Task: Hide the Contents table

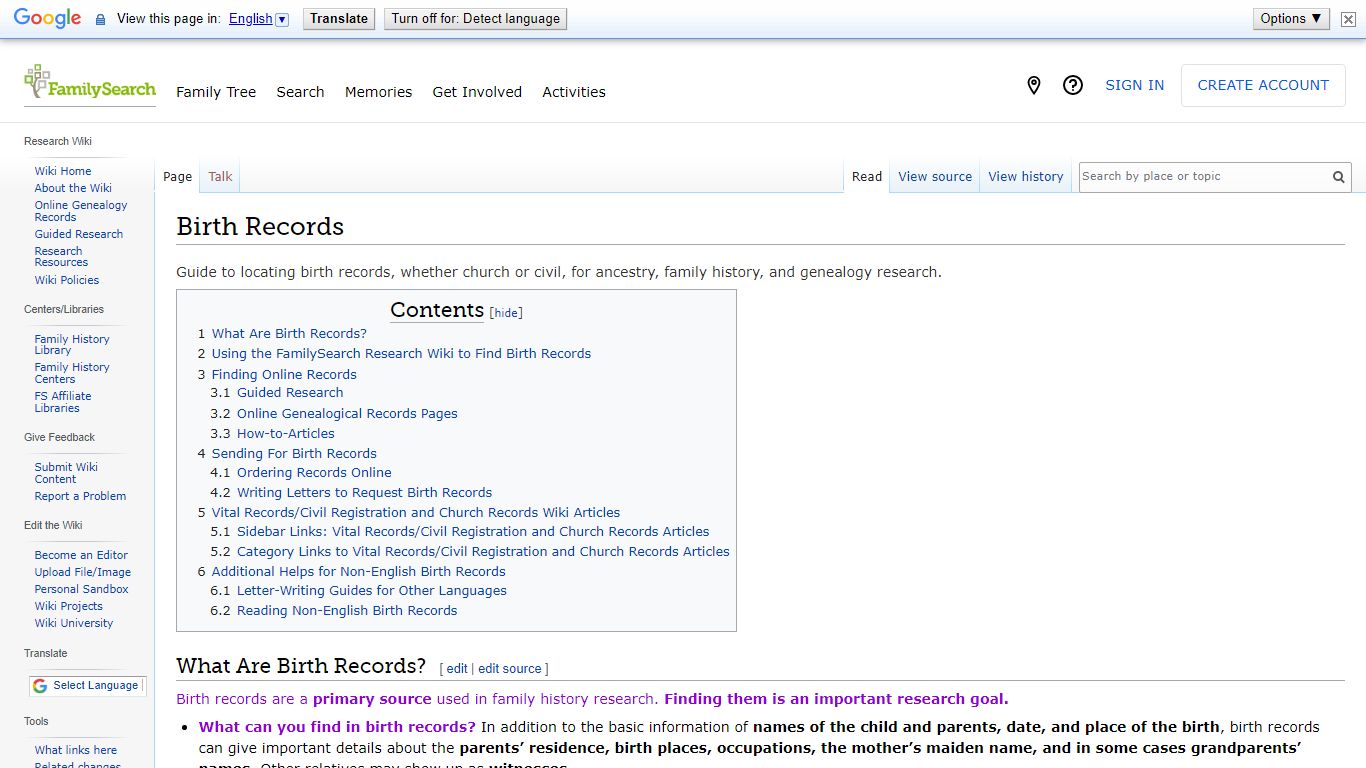Action: [507, 313]
